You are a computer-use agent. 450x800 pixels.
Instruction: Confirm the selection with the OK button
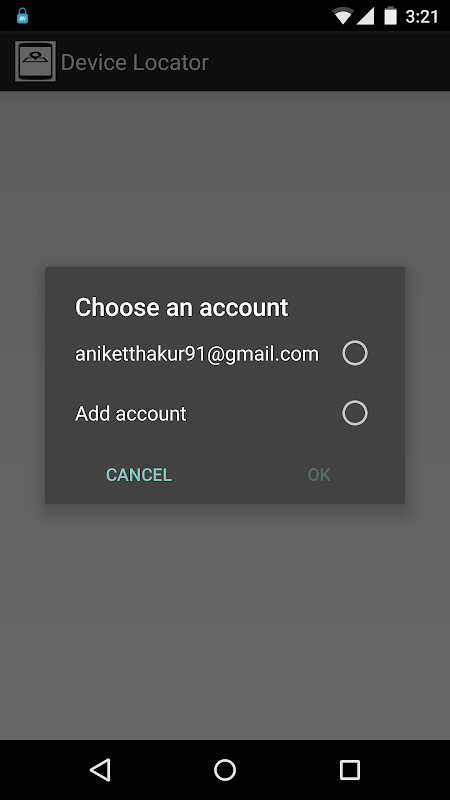pyautogui.click(x=319, y=474)
